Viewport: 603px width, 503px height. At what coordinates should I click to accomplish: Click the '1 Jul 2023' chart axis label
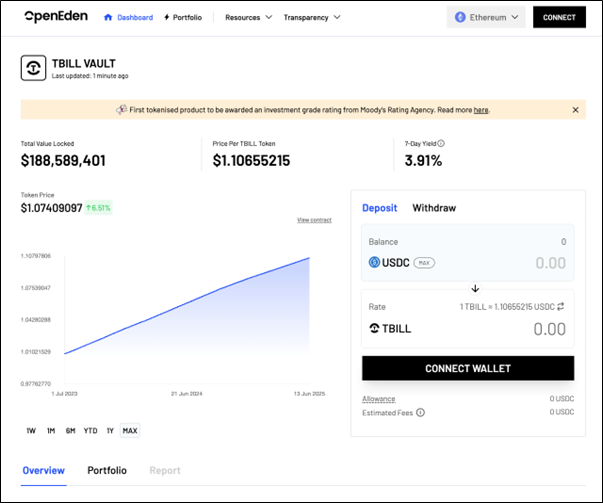tap(65, 394)
